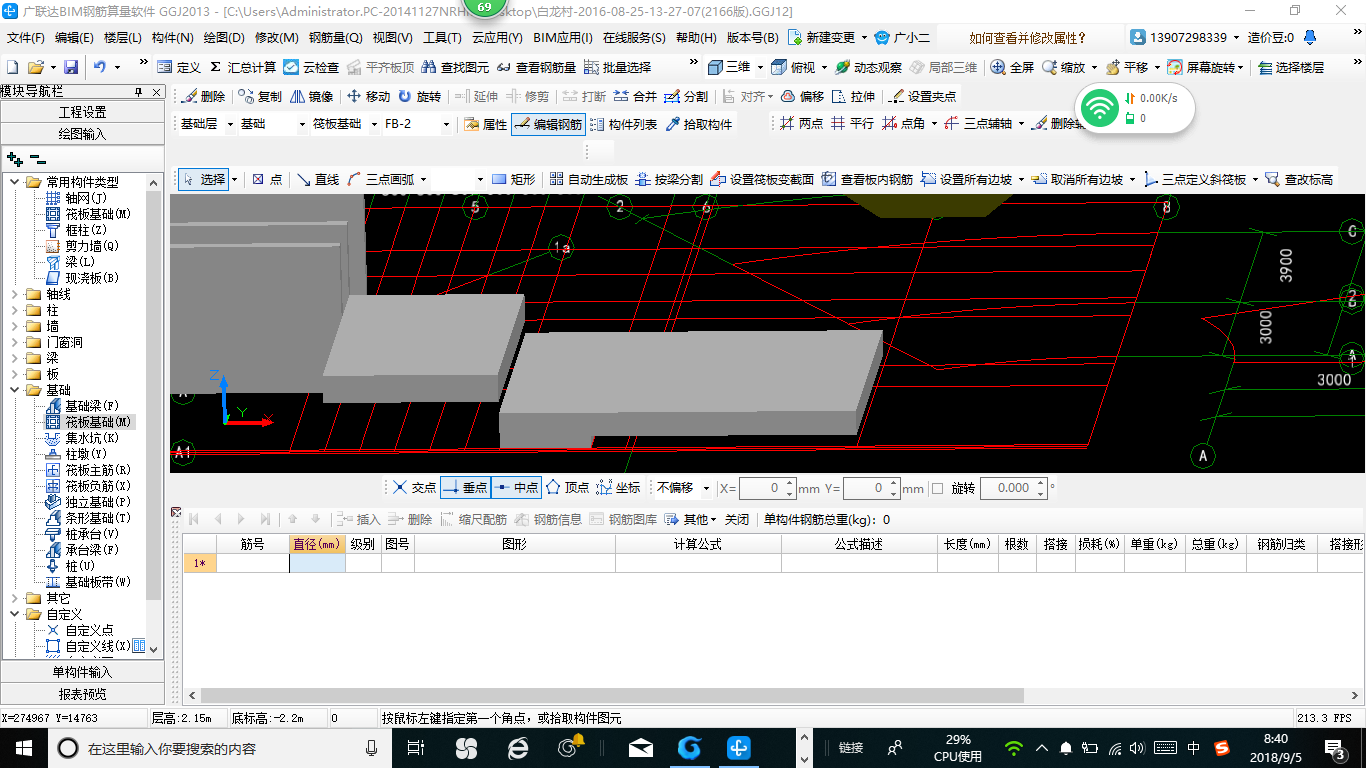Click 关闭 in rebar edit panel
The height and width of the screenshot is (768, 1366).
click(737, 519)
